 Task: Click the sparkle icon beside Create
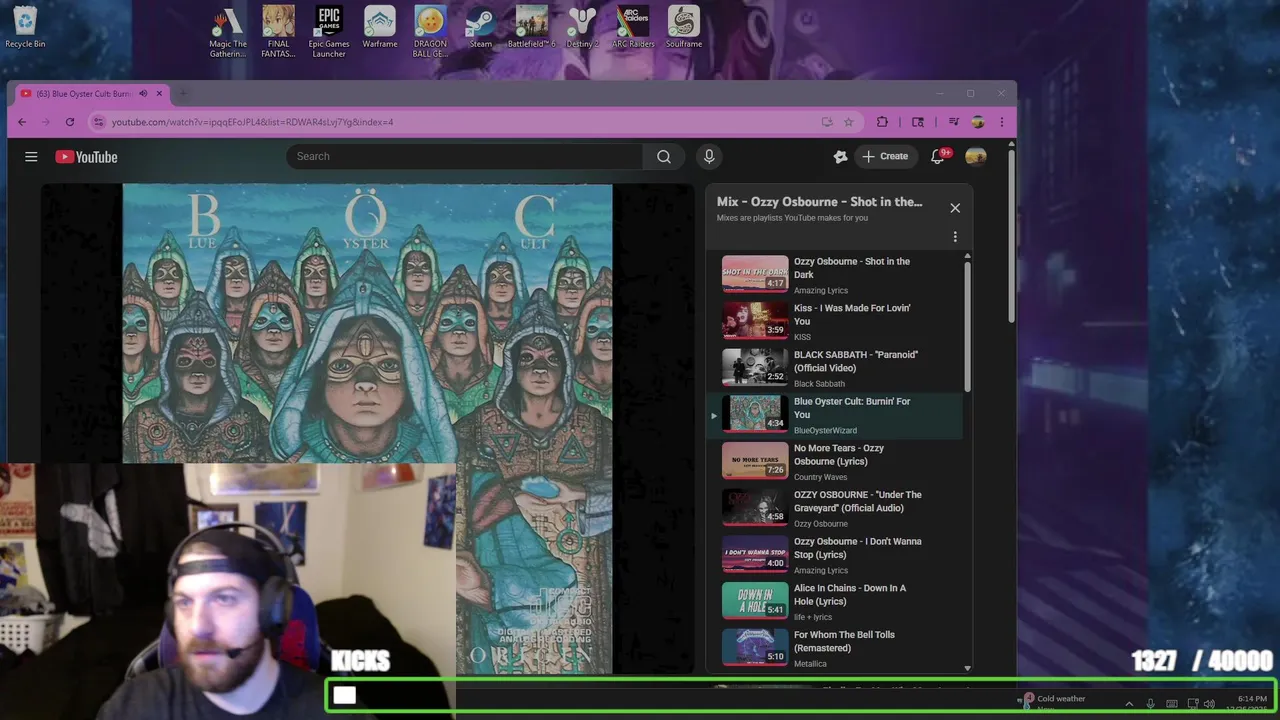(x=840, y=156)
